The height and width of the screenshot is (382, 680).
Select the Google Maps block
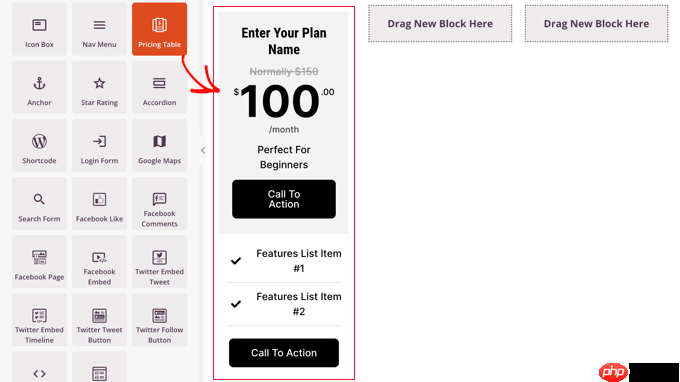pyautogui.click(x=160, y=145)
